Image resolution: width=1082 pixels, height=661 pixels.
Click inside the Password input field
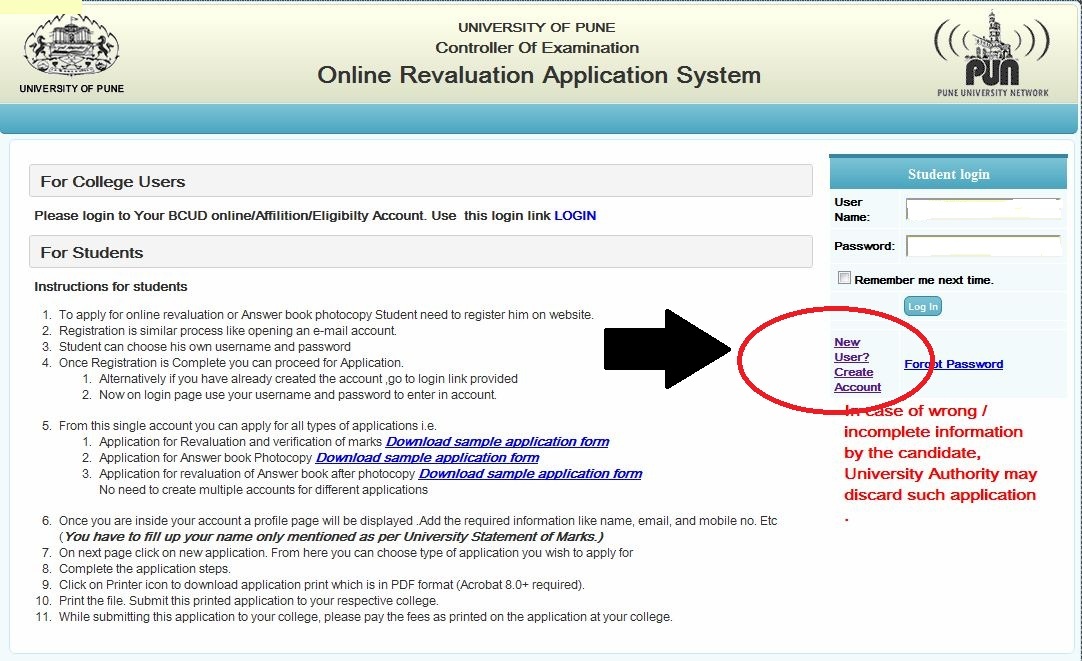click(x=983, y=243)
